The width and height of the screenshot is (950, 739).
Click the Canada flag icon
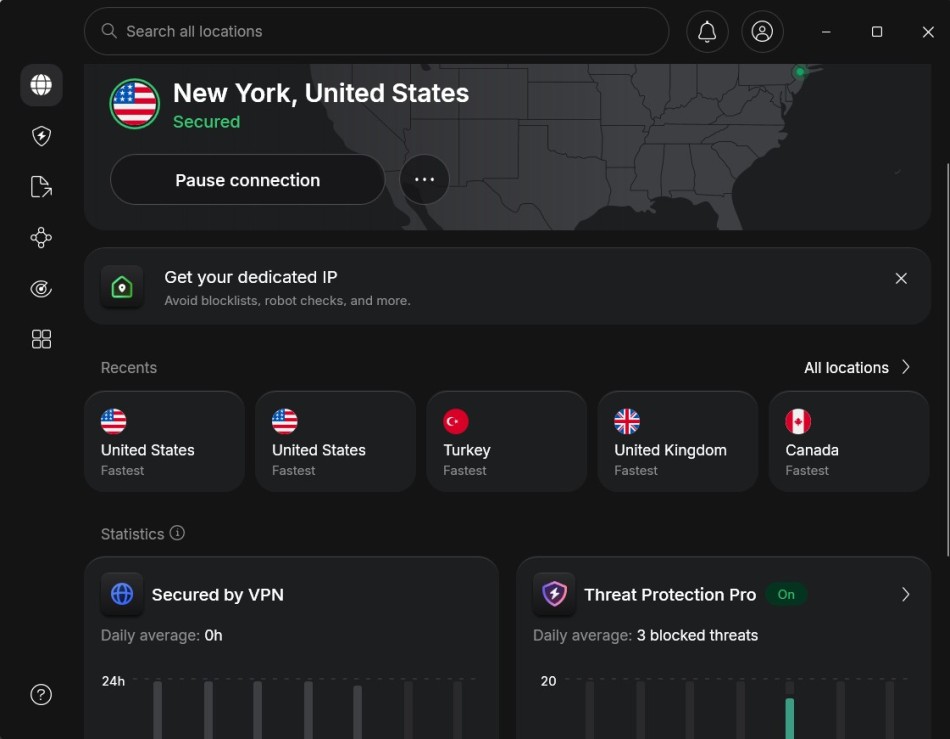[798, 422]
